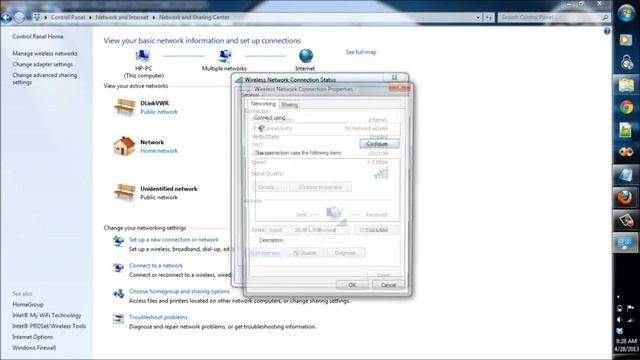Screen dimensions: 640x360
Task: Click the picture viewer icon below Chrome
Action: click(626, 130)
